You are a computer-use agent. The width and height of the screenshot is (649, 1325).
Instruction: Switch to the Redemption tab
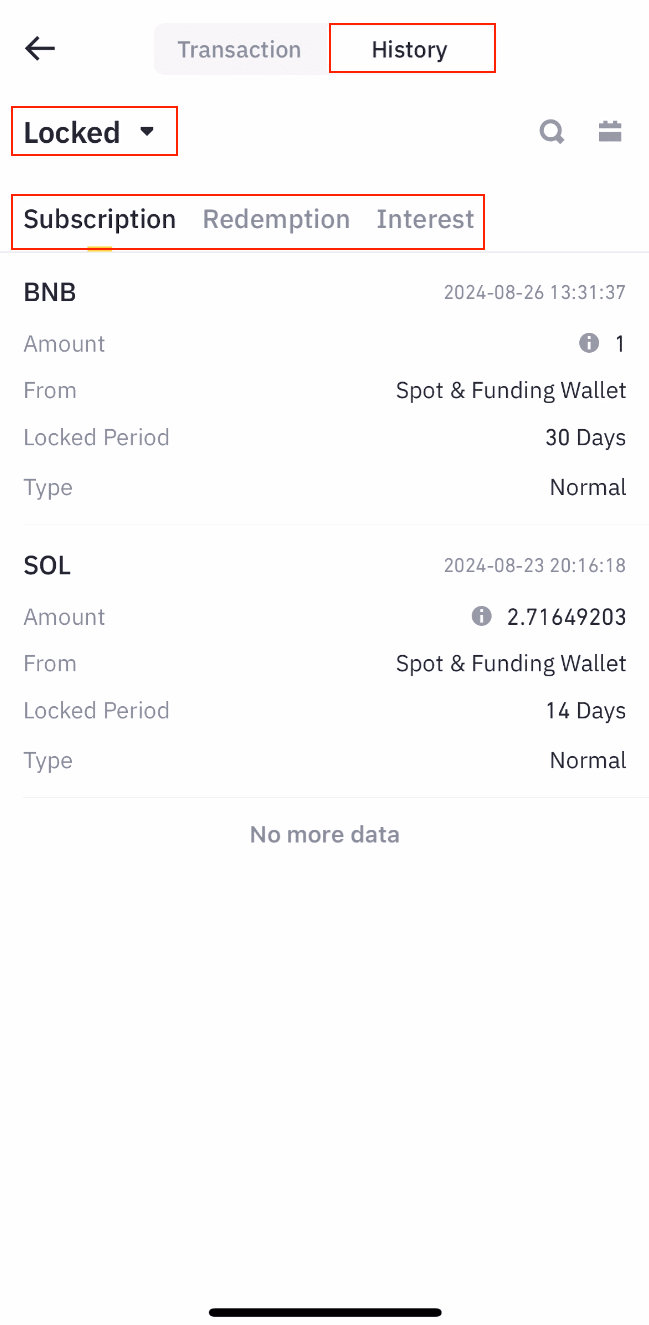276,219
